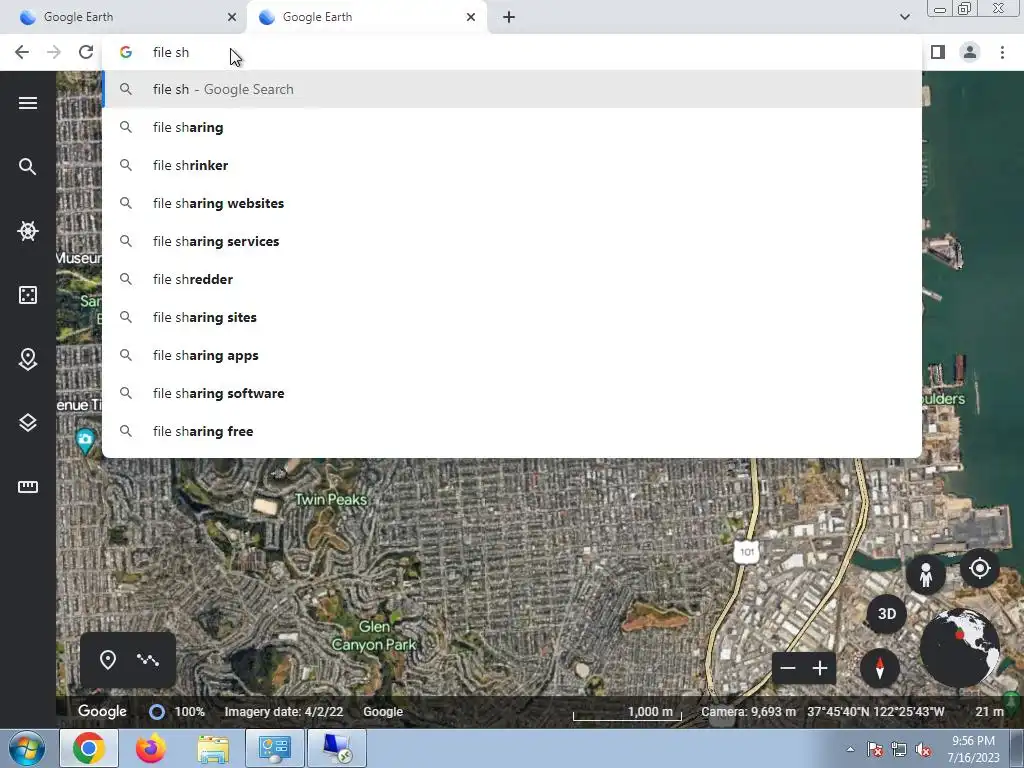The width and height of the screenshot is (1024, 768).
Task: Open the Search tool in Earth sidebar
Action: (27, 167)
